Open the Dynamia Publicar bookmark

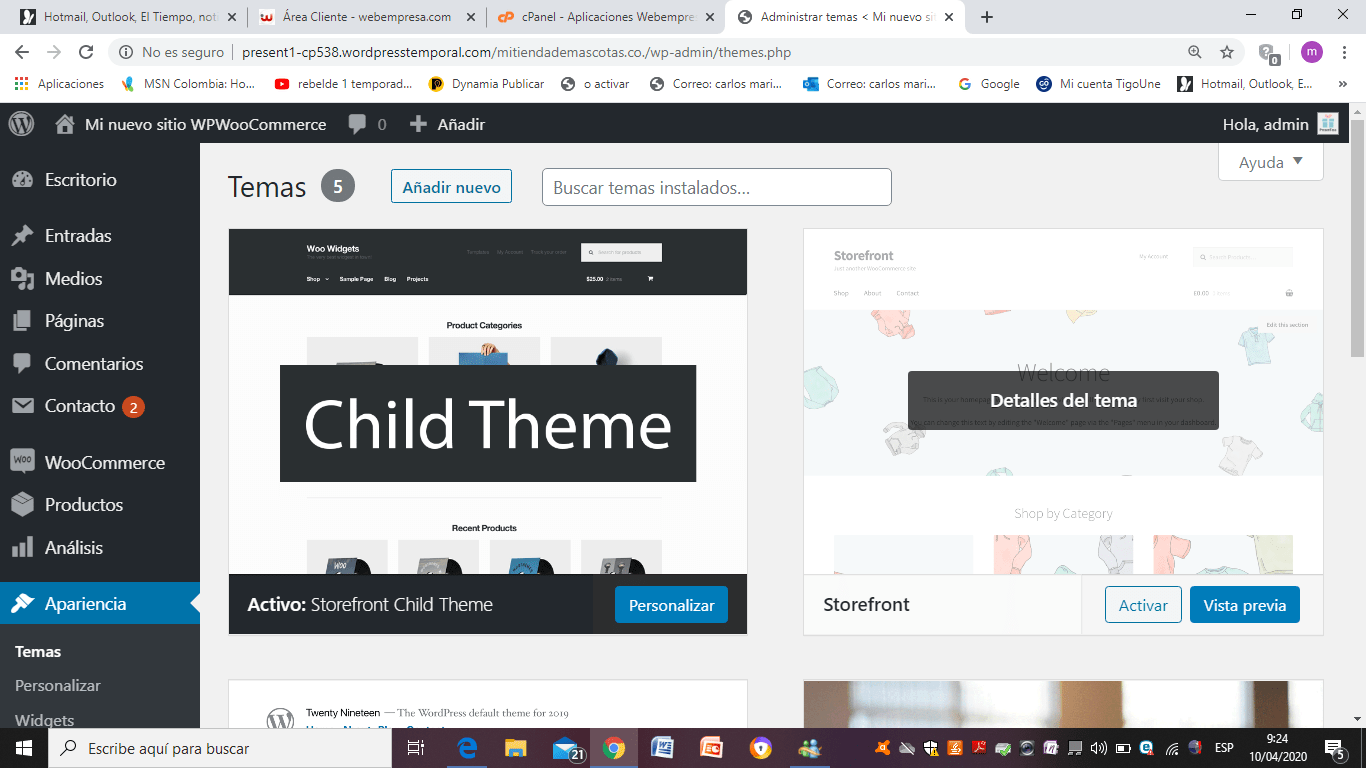[x=487, y=84]
